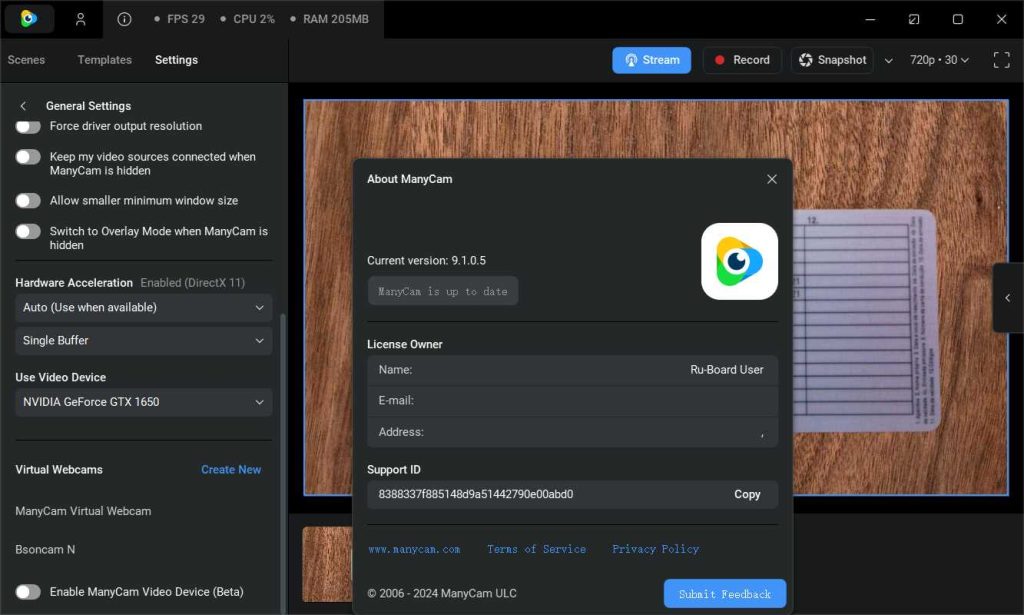
Task: Toggle Switch to Overlay Mode when hidden
Action: (x=28, y=231)
